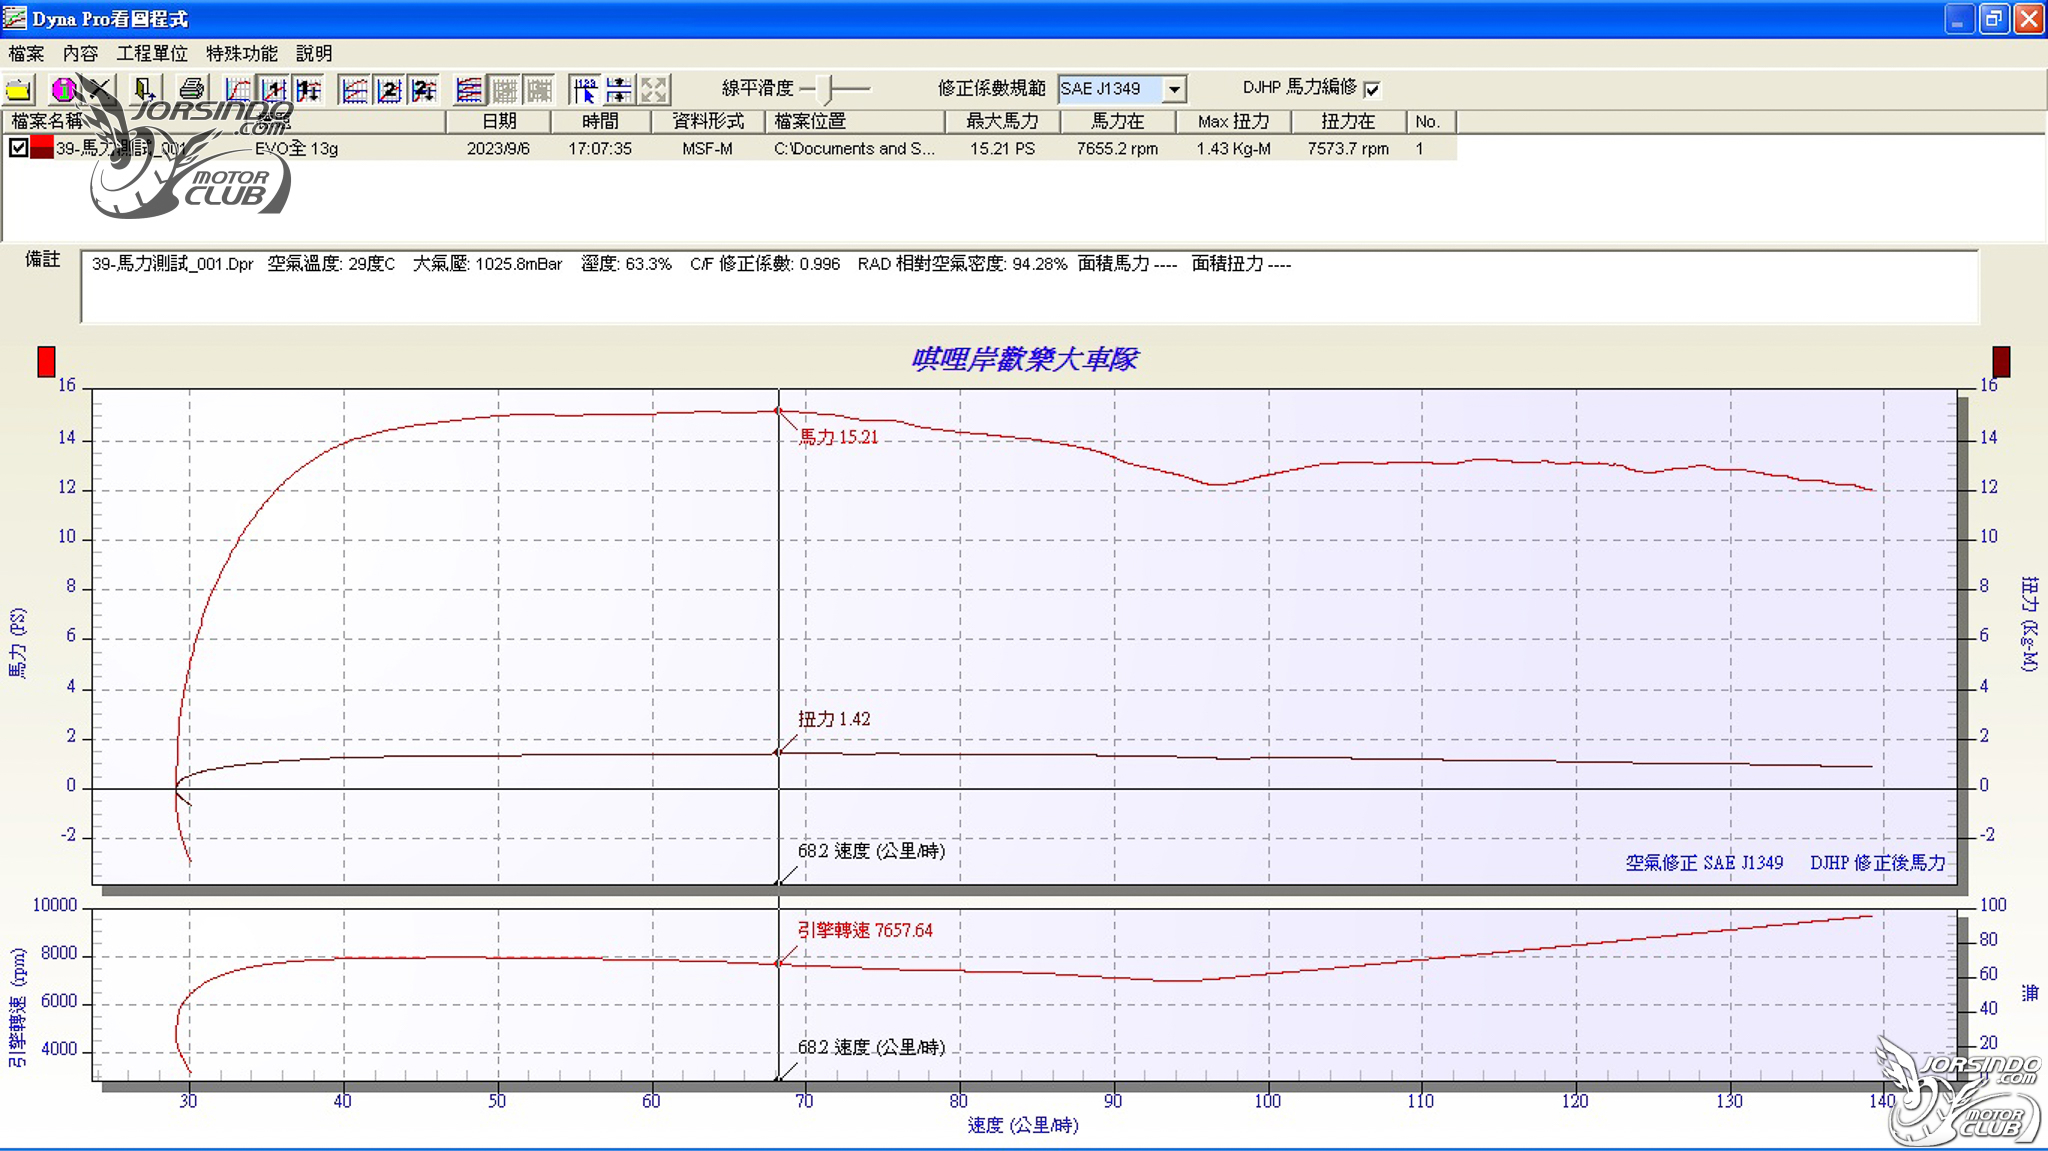The width and height of the screenshot is (2048, 1151).
Task: Select the 2023/9/6 date cell
Action: (x=498, y=148)
